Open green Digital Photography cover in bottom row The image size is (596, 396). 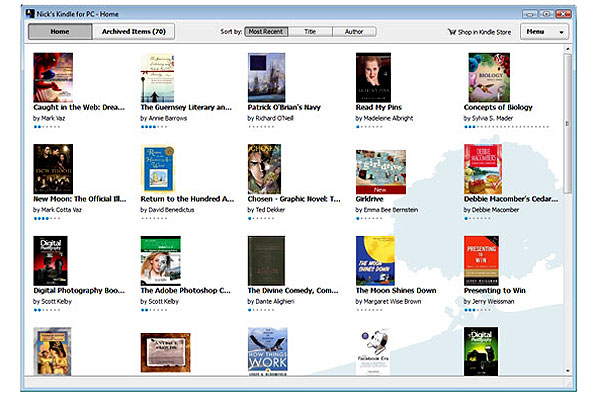[x=481, y=352]
